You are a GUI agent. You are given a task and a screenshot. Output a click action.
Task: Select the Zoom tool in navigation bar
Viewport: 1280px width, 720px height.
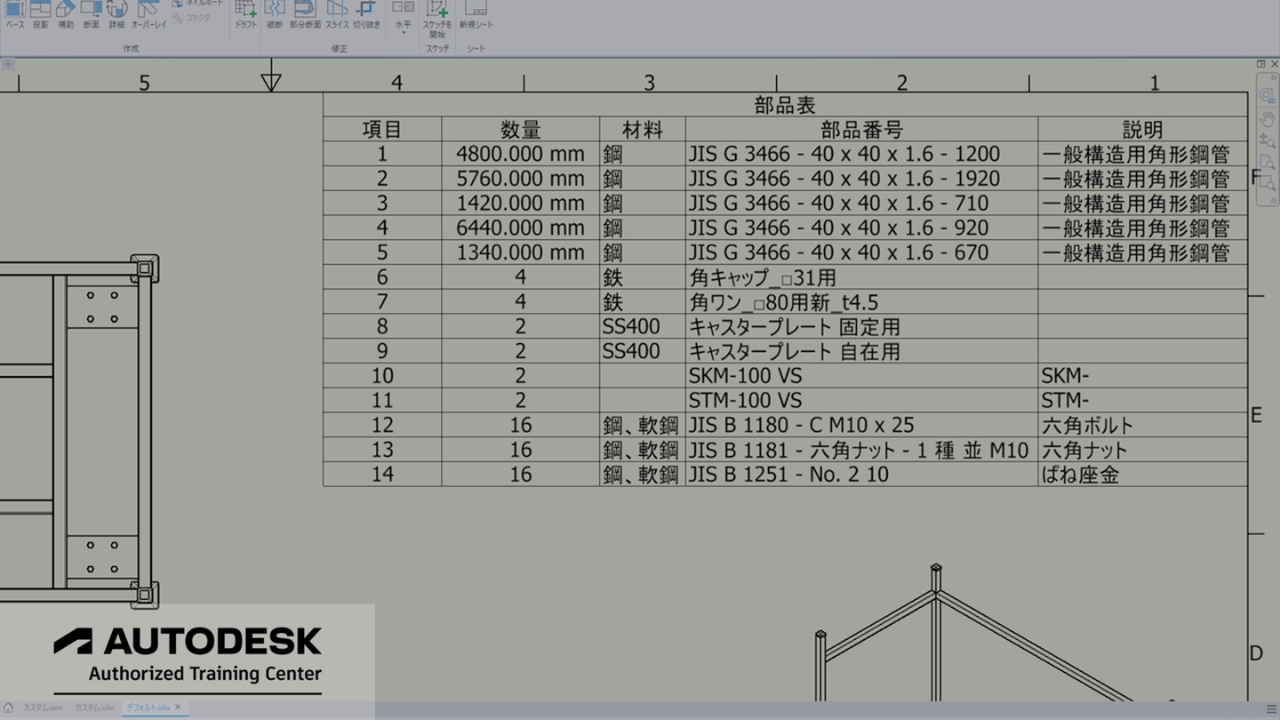tap(1267, 141)
